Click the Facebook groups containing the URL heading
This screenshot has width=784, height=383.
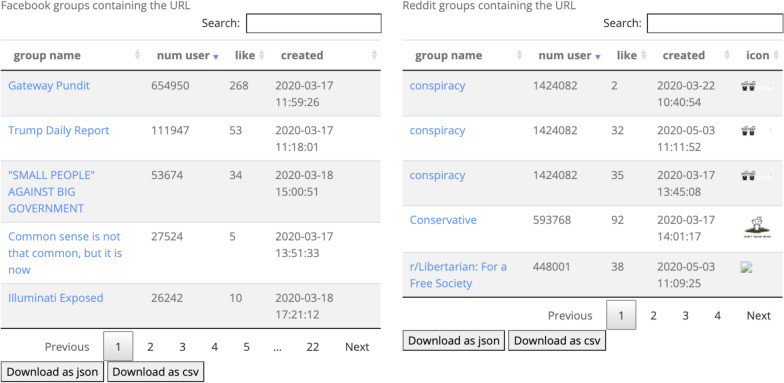95,6
